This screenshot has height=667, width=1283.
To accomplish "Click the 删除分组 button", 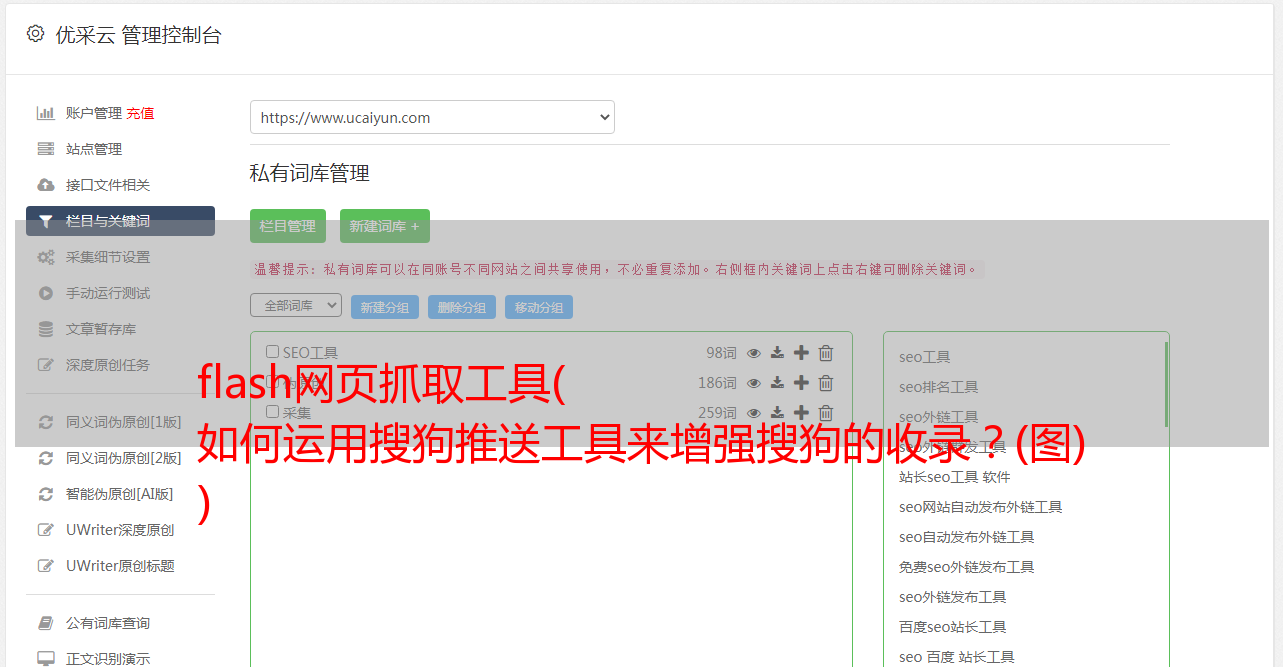I will pyautogui.click(x=462, y=307).
